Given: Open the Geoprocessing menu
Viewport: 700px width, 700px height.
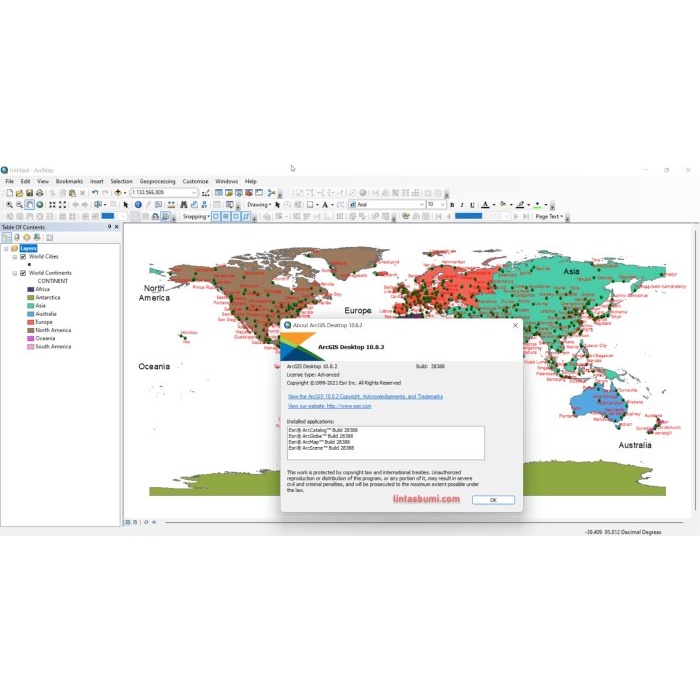Looking at the screenshot, I should (158, 181).
